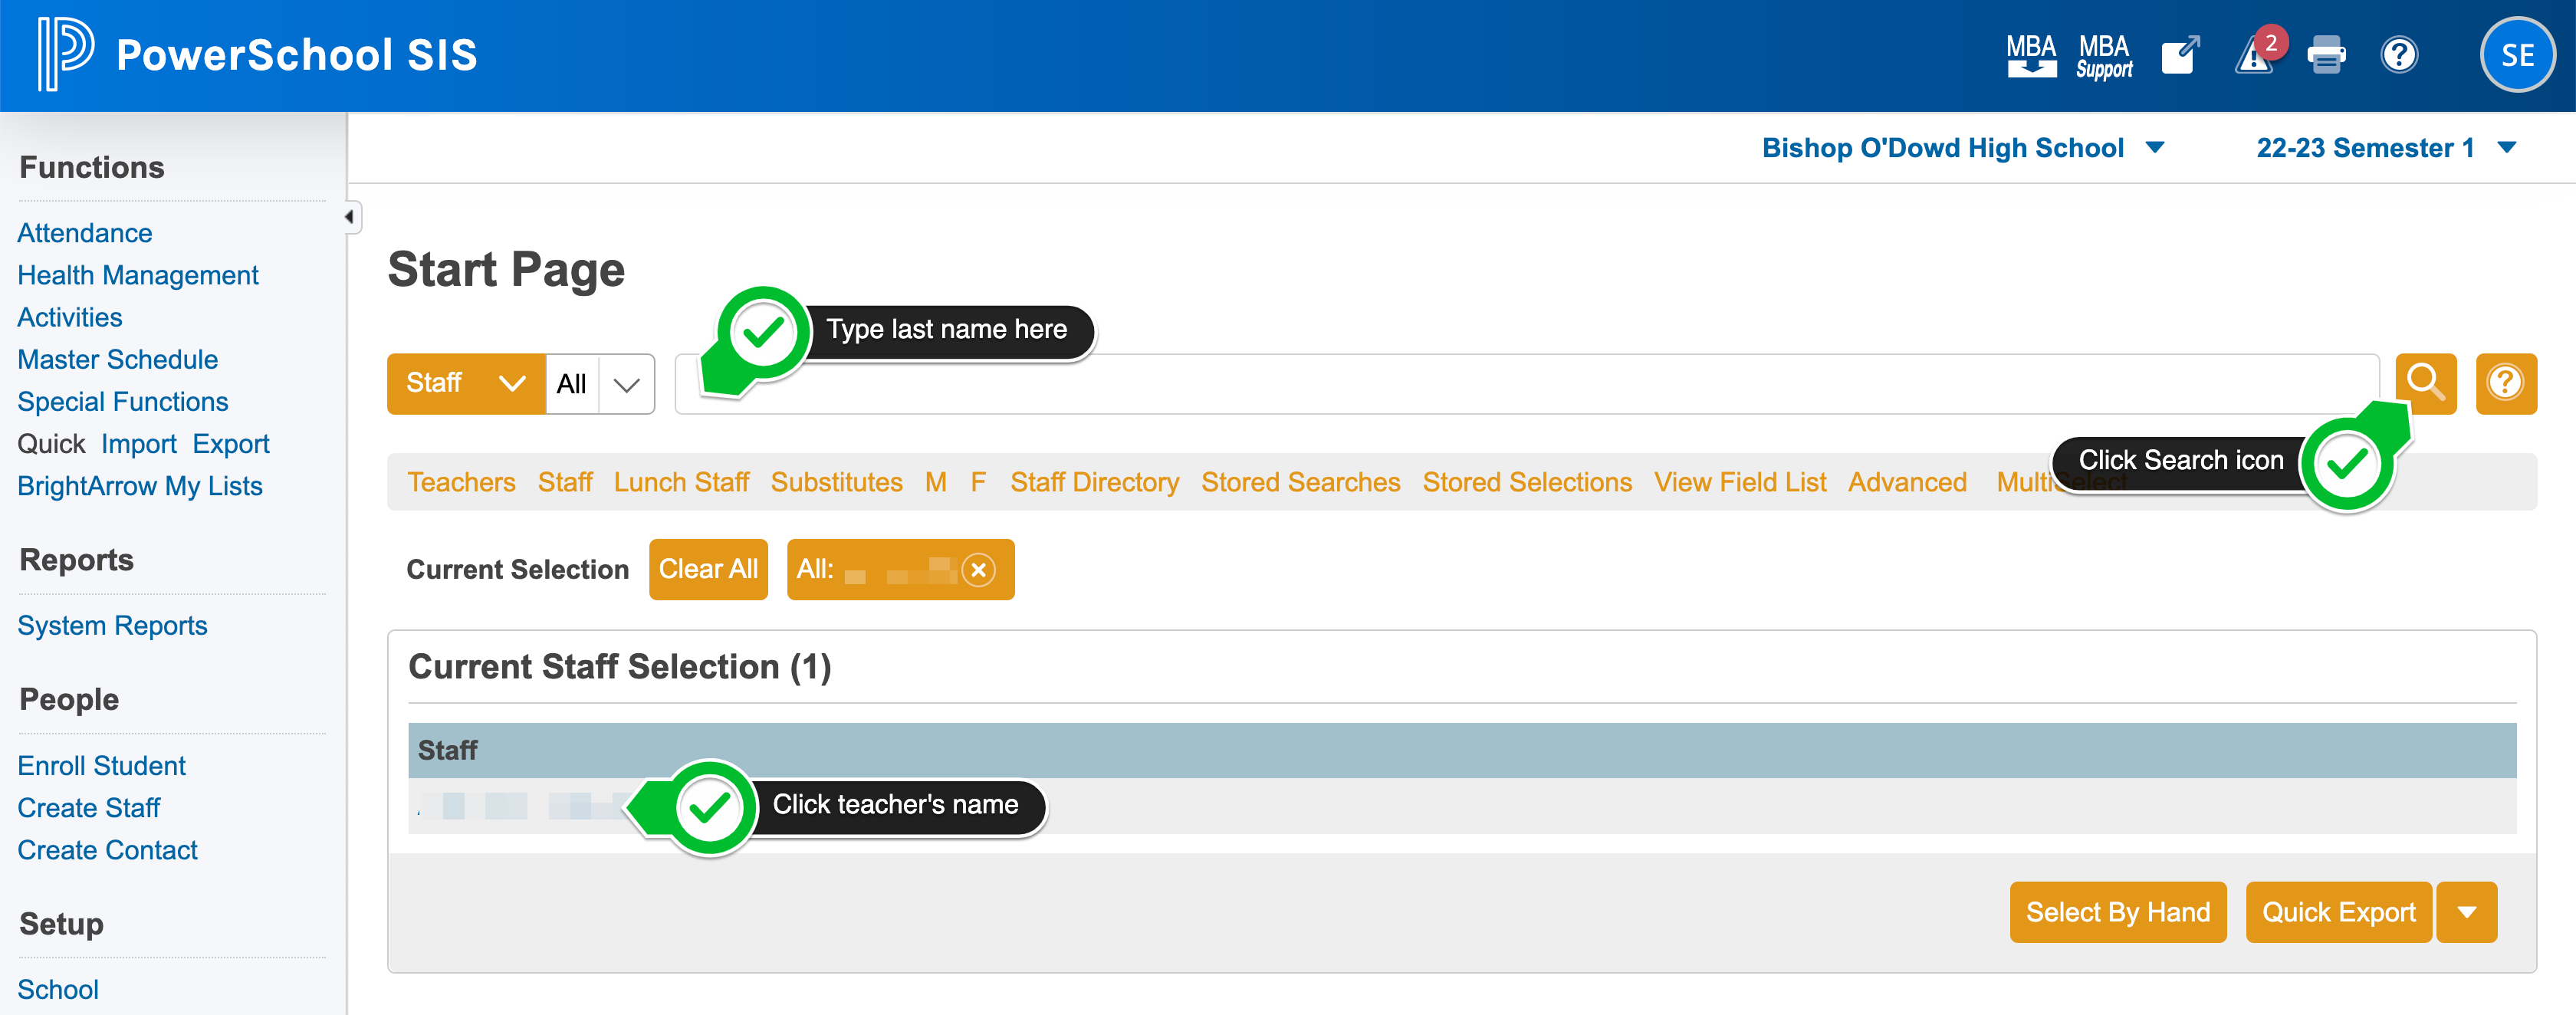Open Master Schedule

[118, 359]
